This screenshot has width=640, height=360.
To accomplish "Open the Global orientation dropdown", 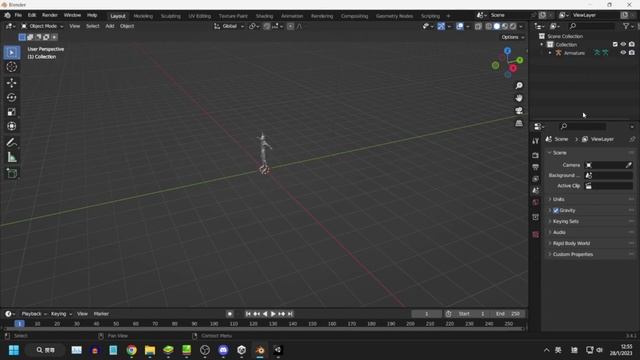I will (229, 26).
